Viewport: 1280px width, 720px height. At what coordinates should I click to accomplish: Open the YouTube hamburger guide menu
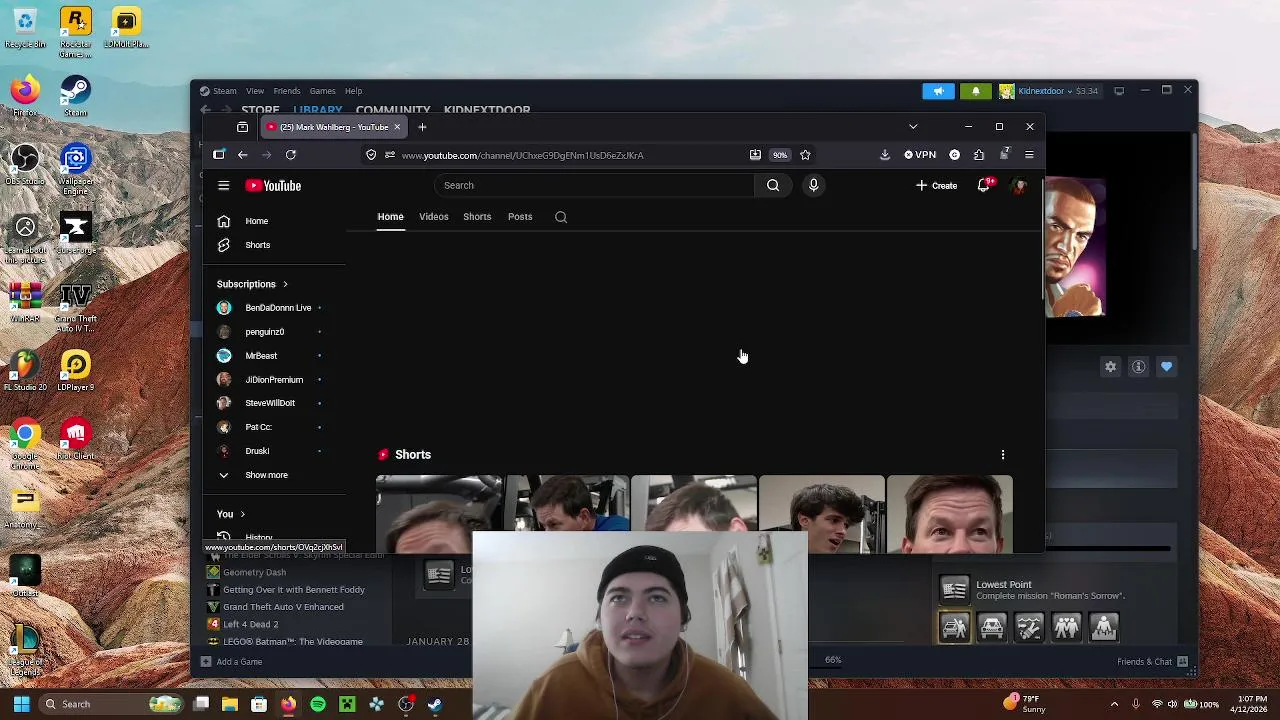tap(224, 185)
